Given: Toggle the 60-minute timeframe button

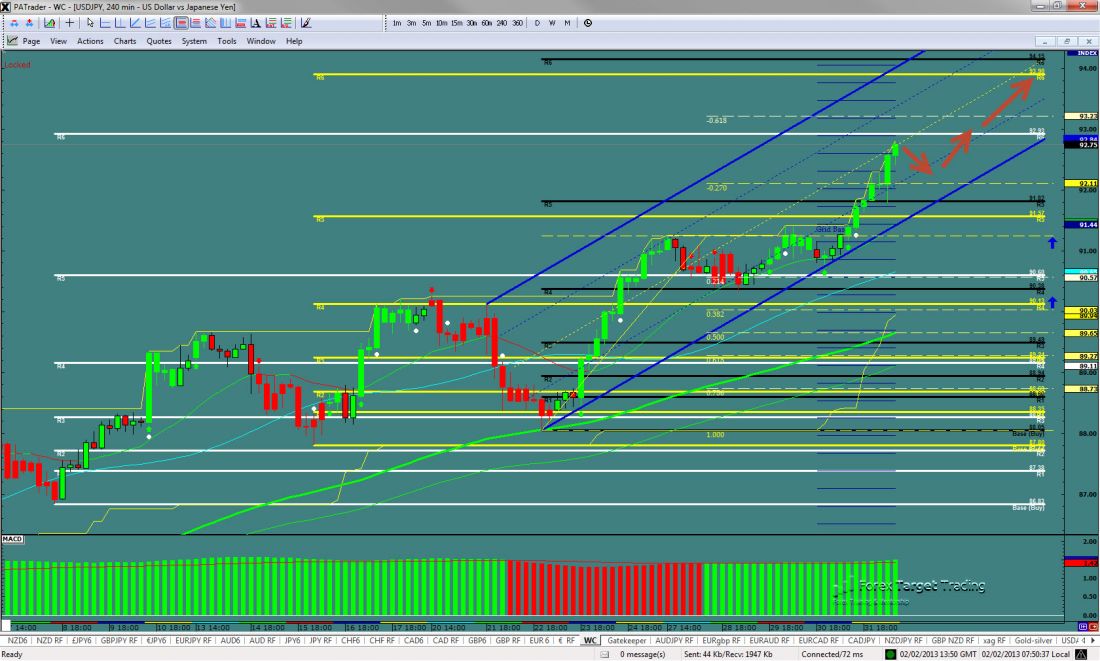Looking at the screenshot, I should [486, 22].
